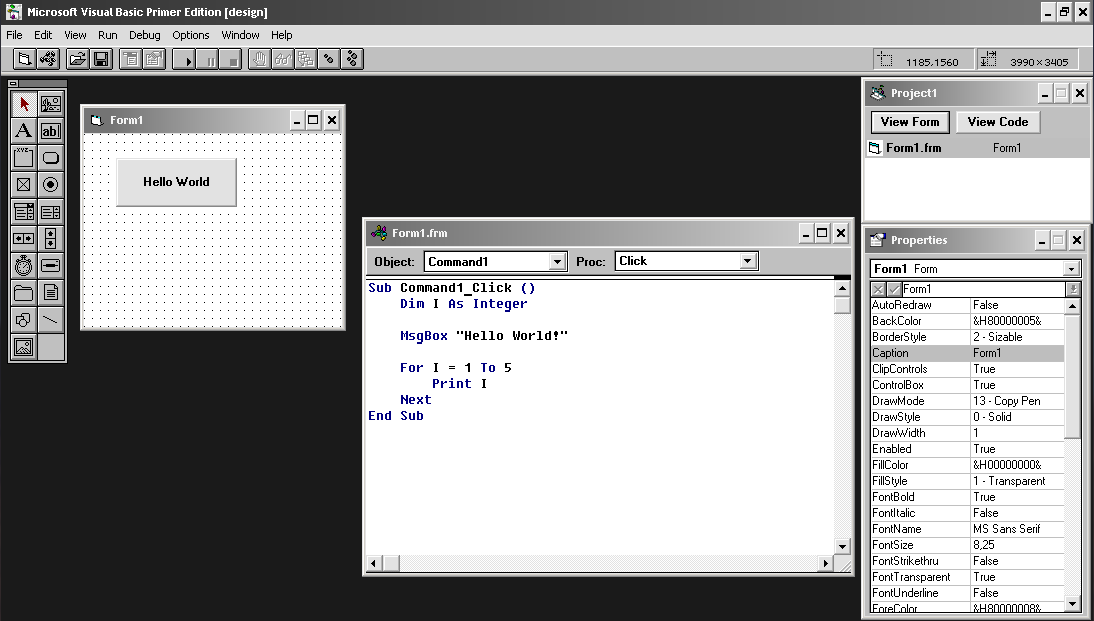Open the Debug menu
This screenshot has height=621, width=1094.
tap(144, 35)
